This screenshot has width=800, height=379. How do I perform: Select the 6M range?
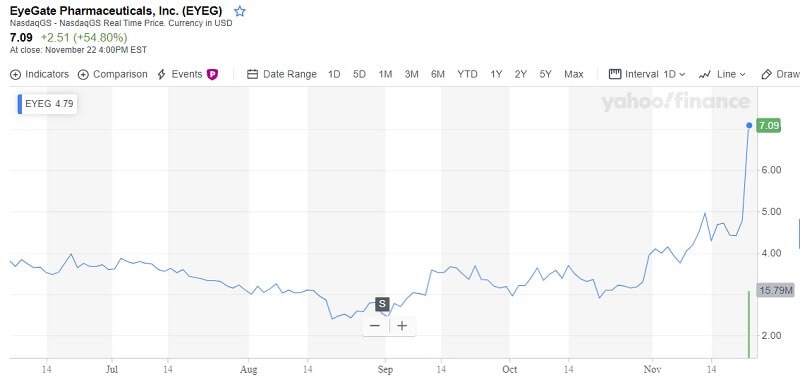438,74
